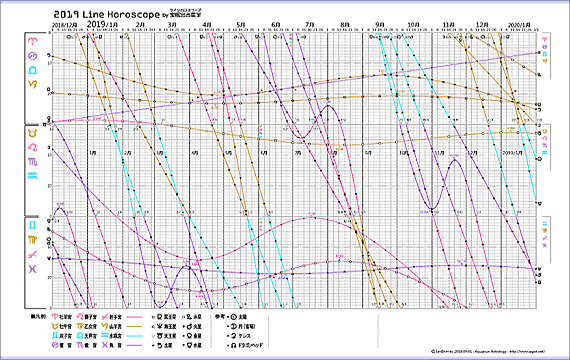The image size is (570, 360).
Task: Click the gold Virgo symbol on the left axis
Action: [x=33, y=240]
